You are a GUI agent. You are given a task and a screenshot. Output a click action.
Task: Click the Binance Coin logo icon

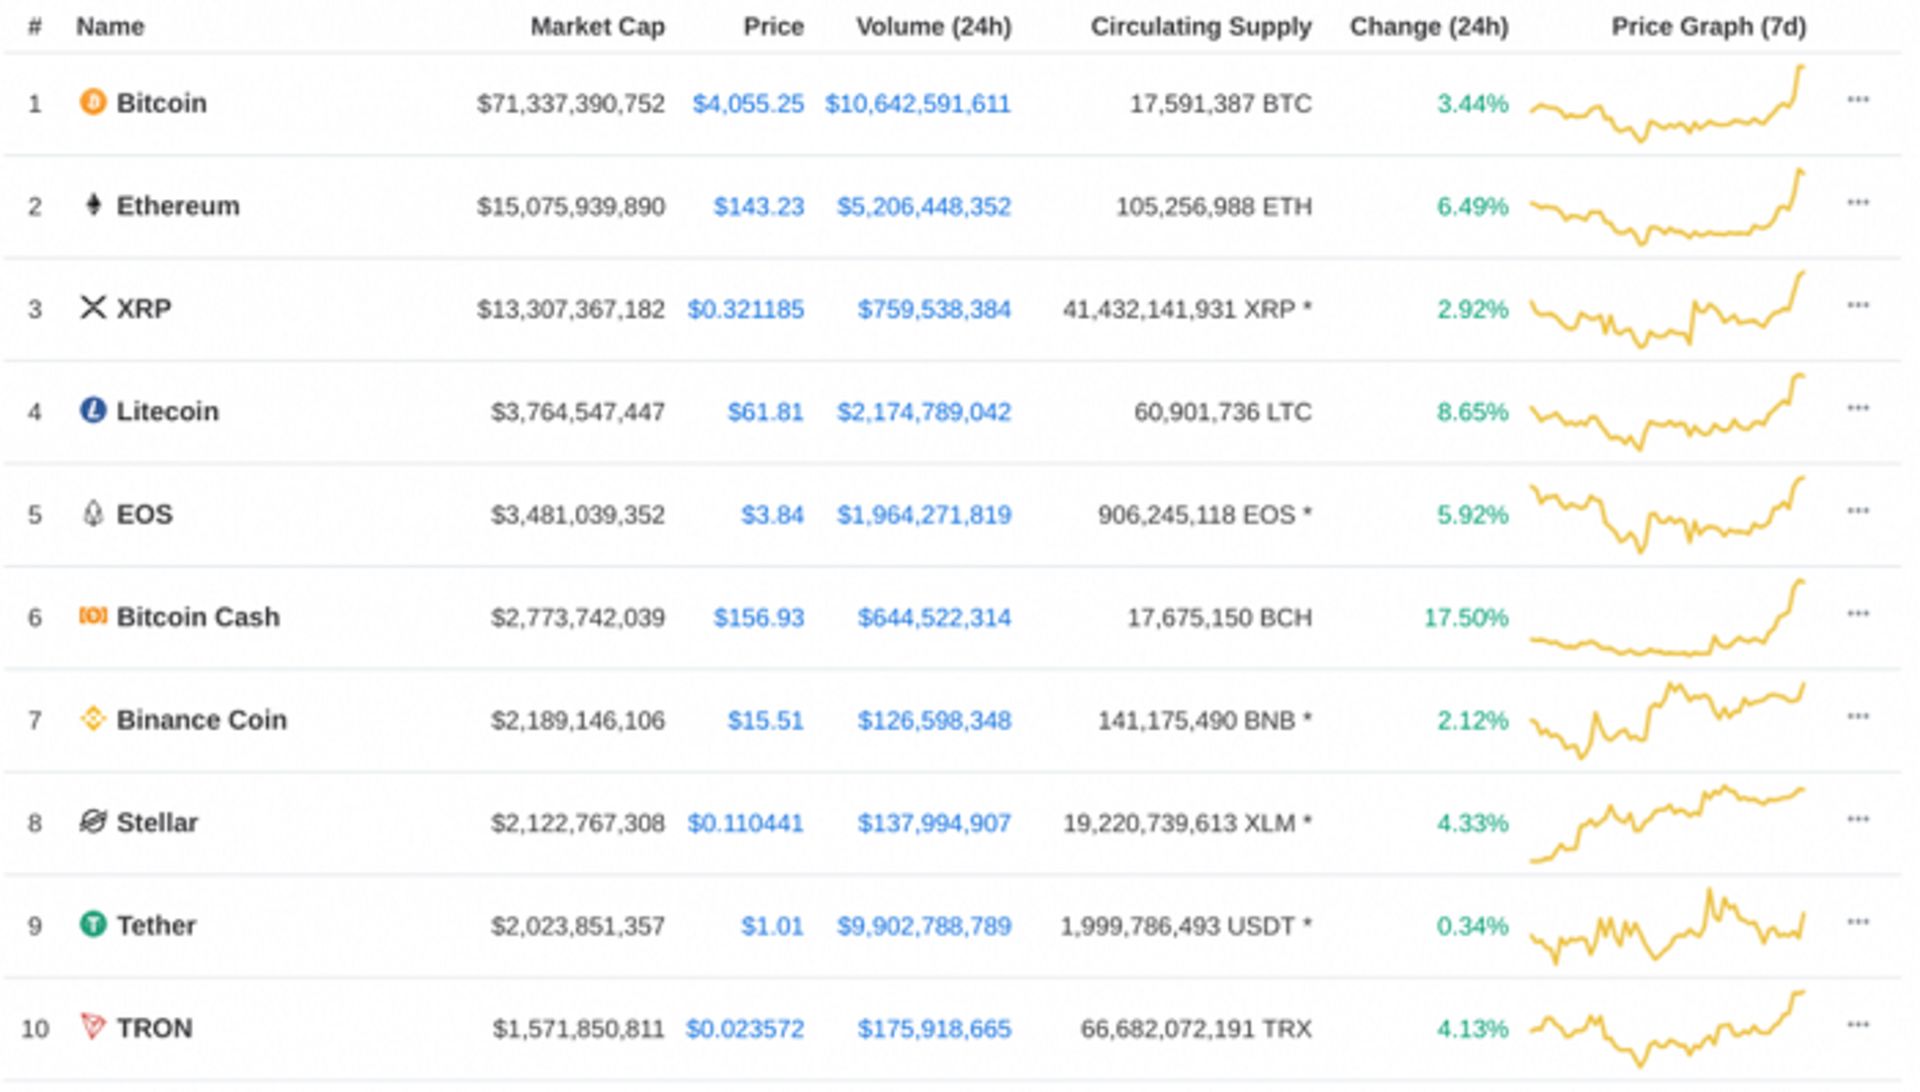pyautogui.click(x=92, y=718)
